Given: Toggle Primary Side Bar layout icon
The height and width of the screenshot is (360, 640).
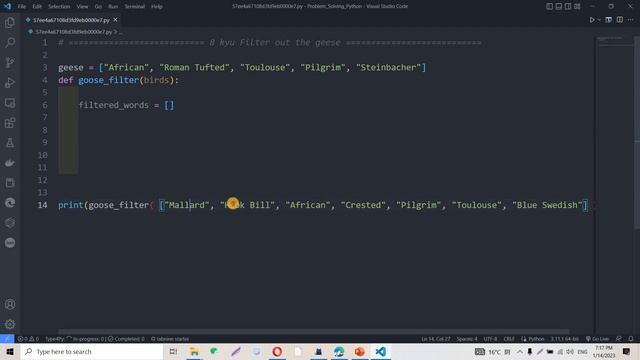Looking at the screenshot, I should pyautogui.click(x=549, y=6).
